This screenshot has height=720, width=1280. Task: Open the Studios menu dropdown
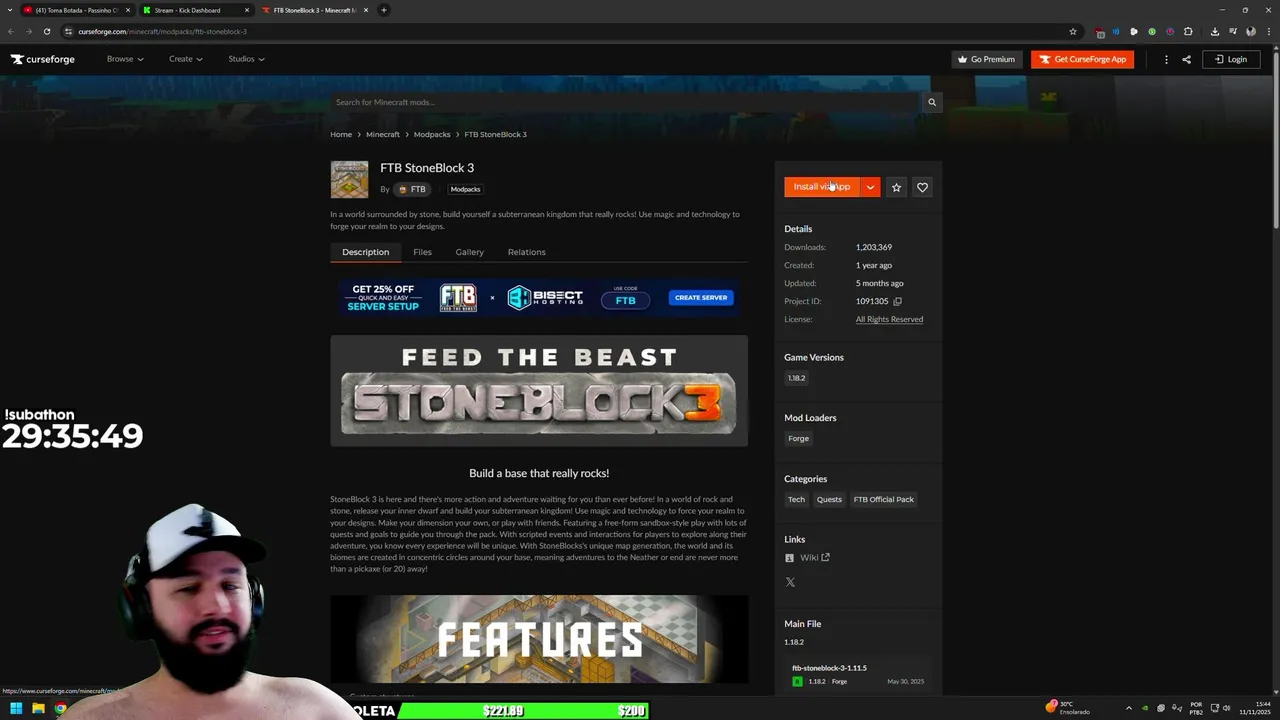coord(246,59)
